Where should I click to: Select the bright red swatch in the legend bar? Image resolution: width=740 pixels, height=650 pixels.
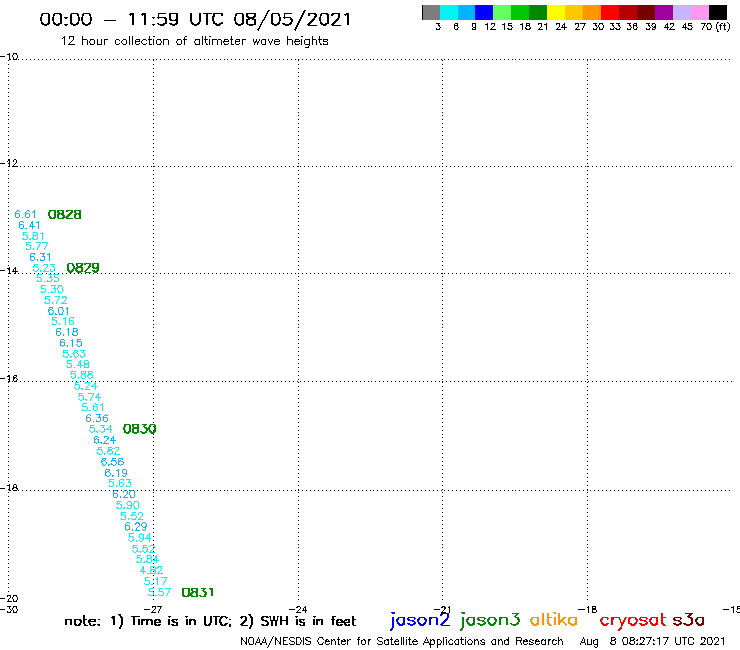click(x=610, y=12)
